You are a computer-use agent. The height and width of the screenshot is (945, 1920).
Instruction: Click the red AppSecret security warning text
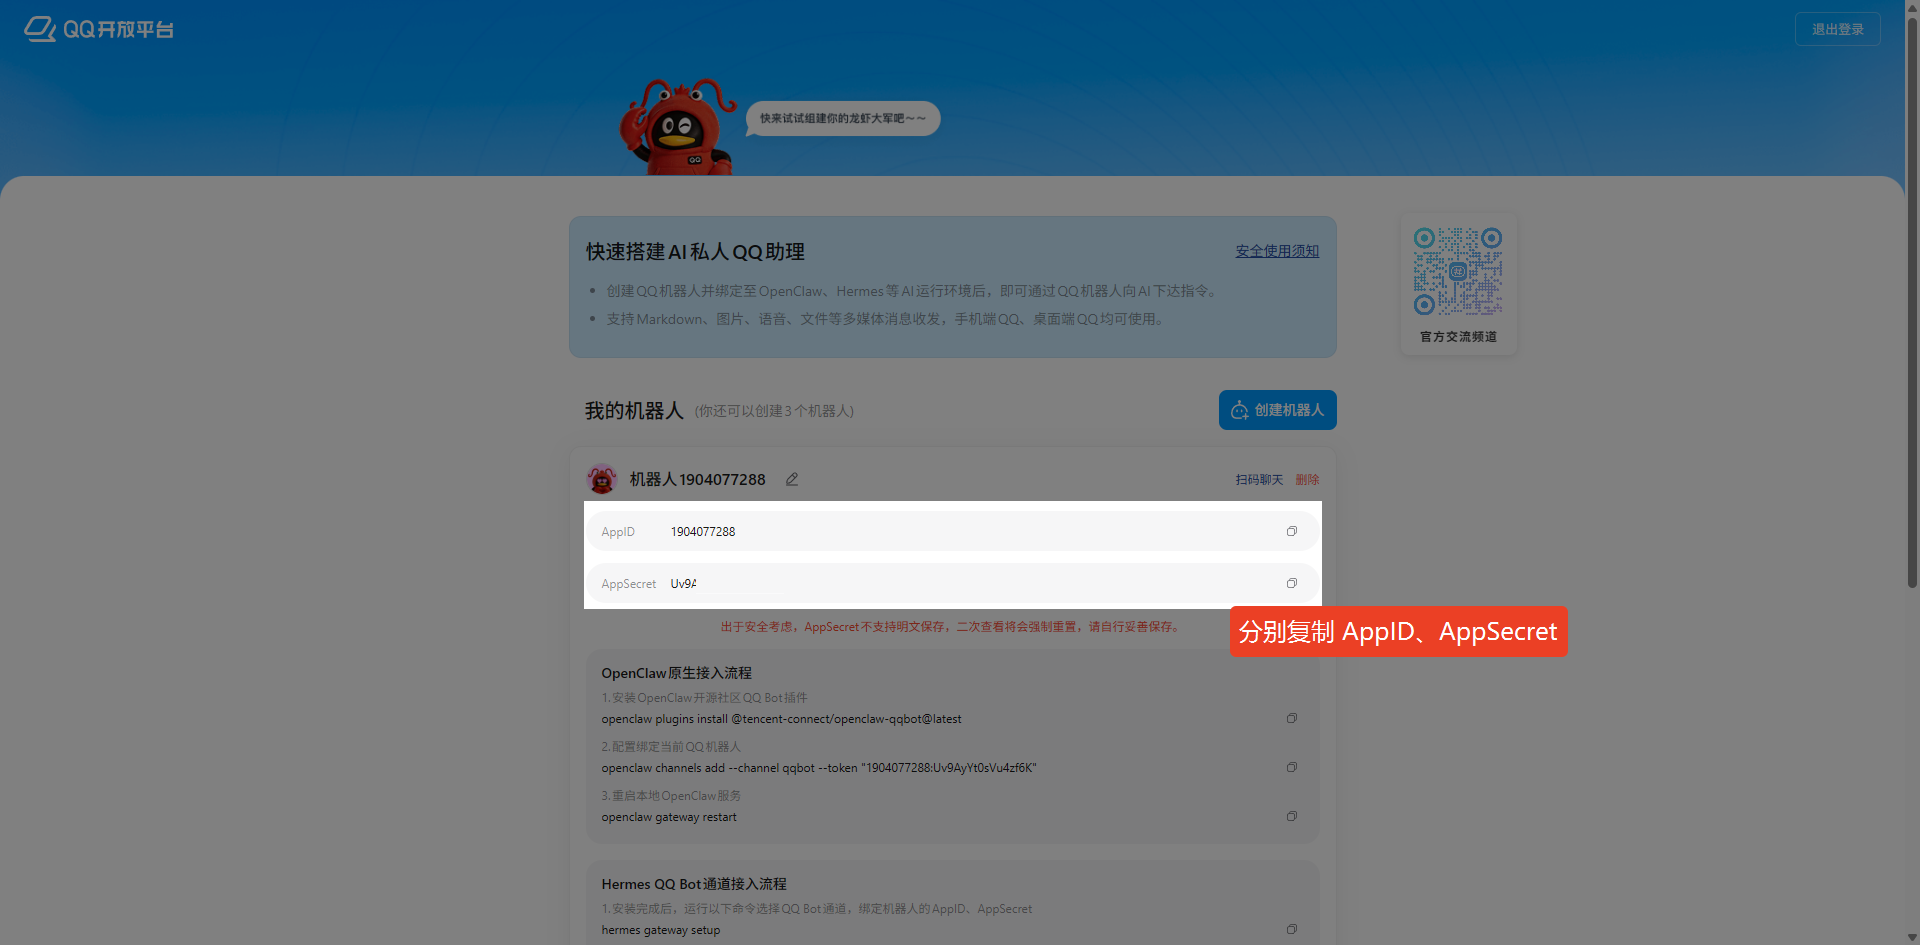952,627
